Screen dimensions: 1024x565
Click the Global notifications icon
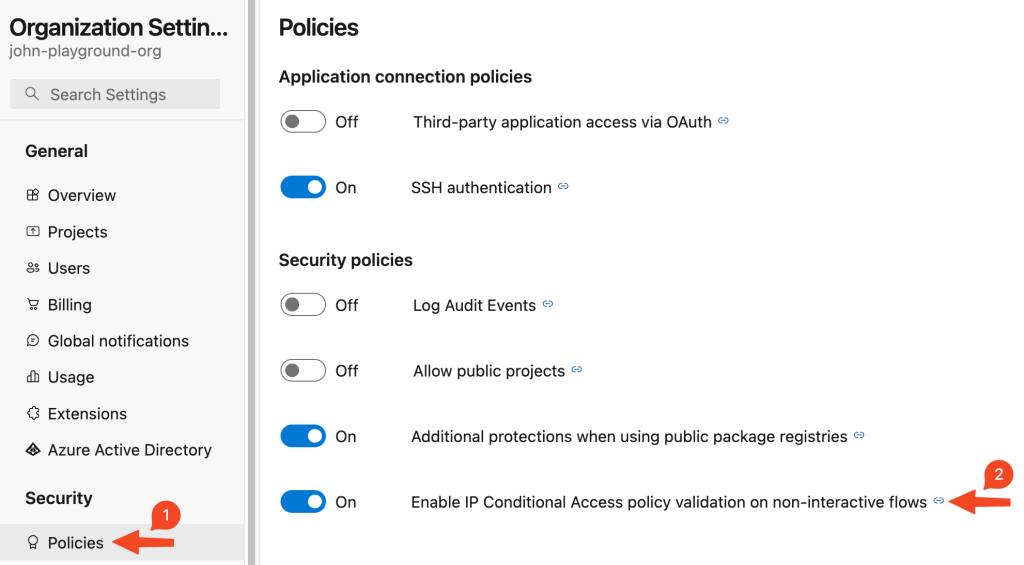(33, 341)
